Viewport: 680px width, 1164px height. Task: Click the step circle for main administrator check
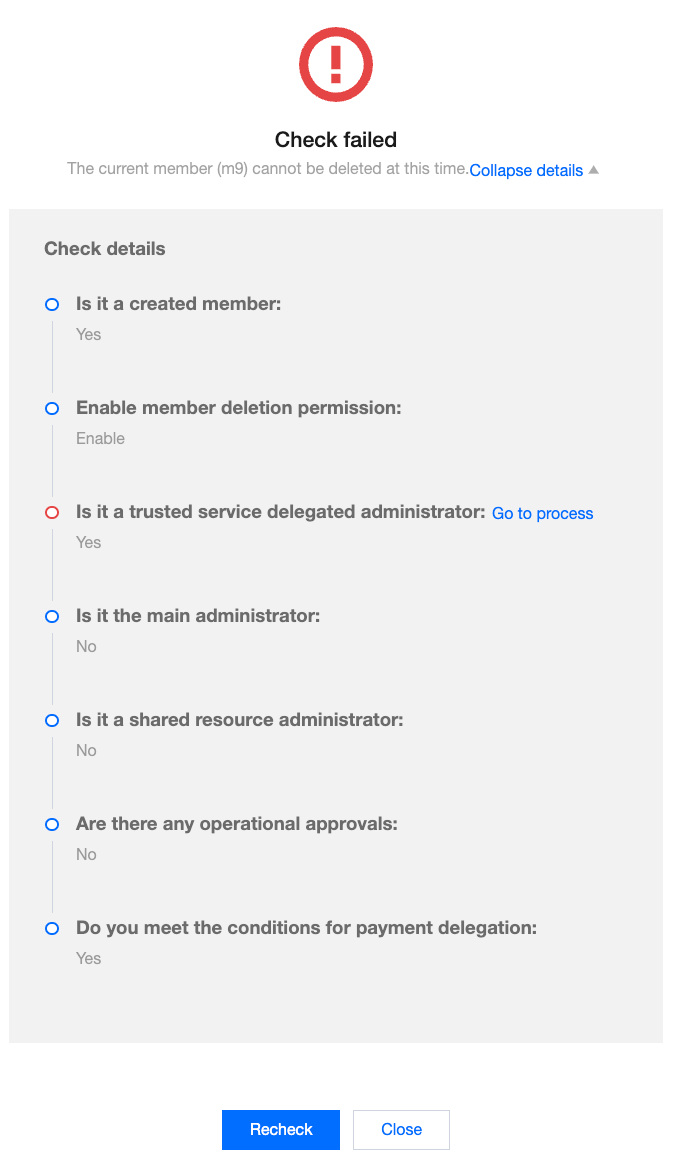point(52,616)
